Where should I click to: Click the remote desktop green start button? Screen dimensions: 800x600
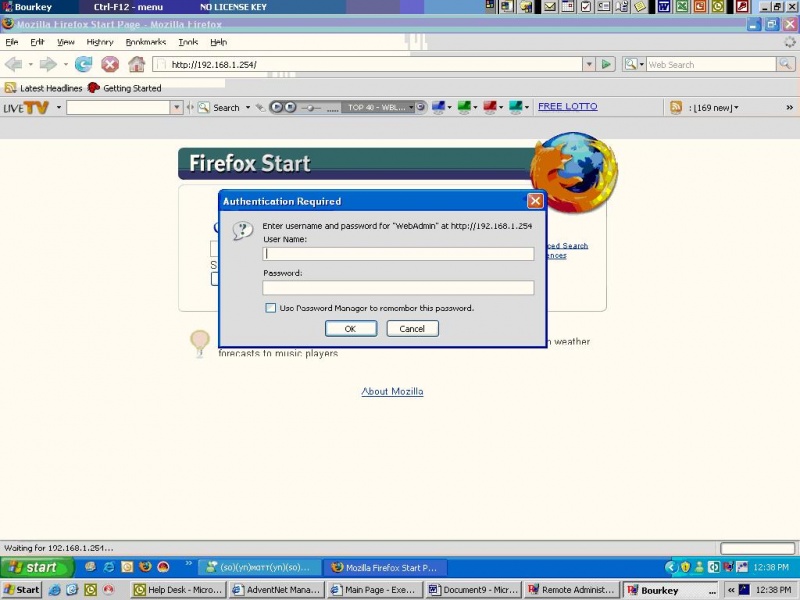pos(37,567)
